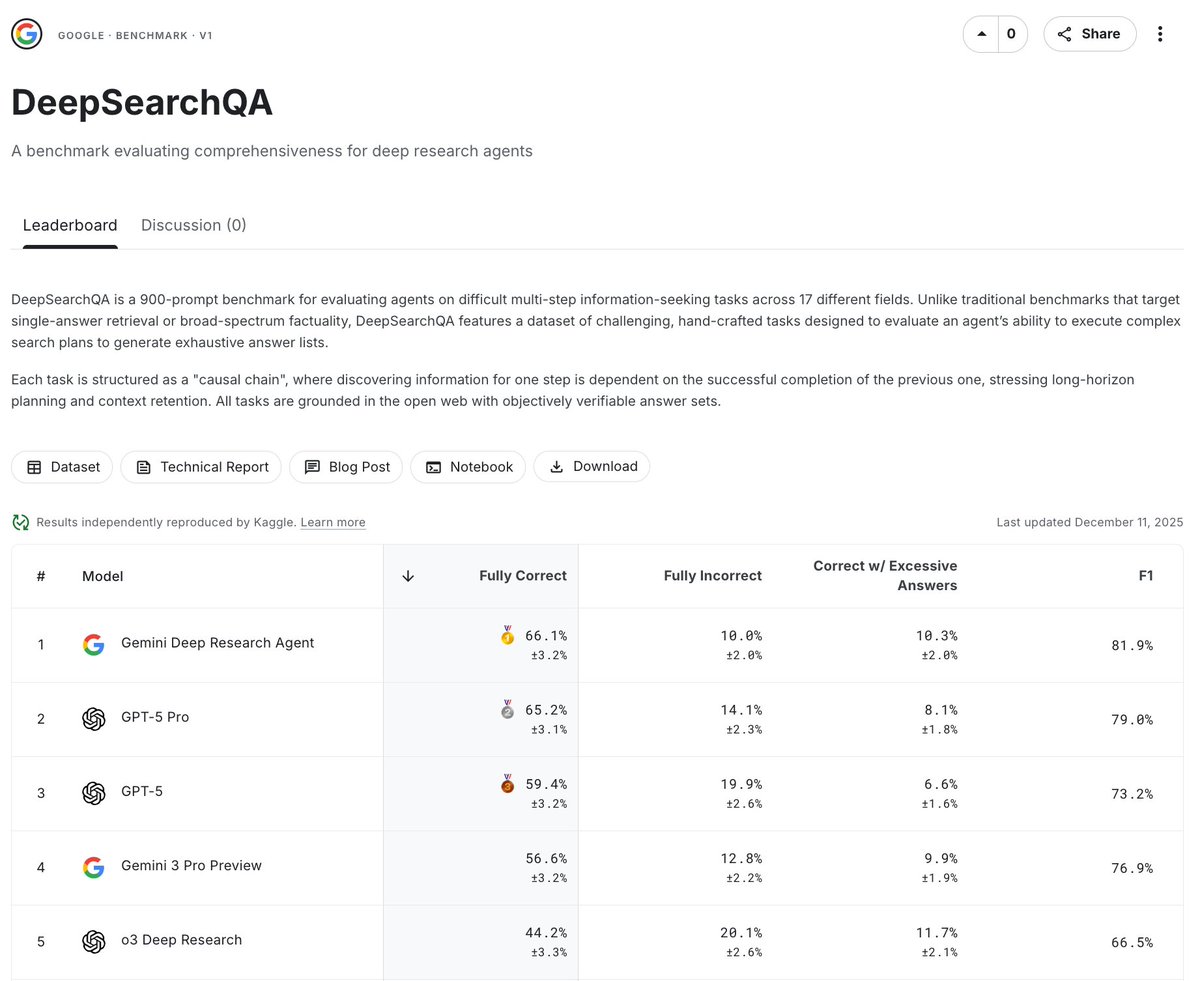Click the GOOGLE · BENCHMARK · V1 label
Viewport: 1200px width, 981px height.
135,35
